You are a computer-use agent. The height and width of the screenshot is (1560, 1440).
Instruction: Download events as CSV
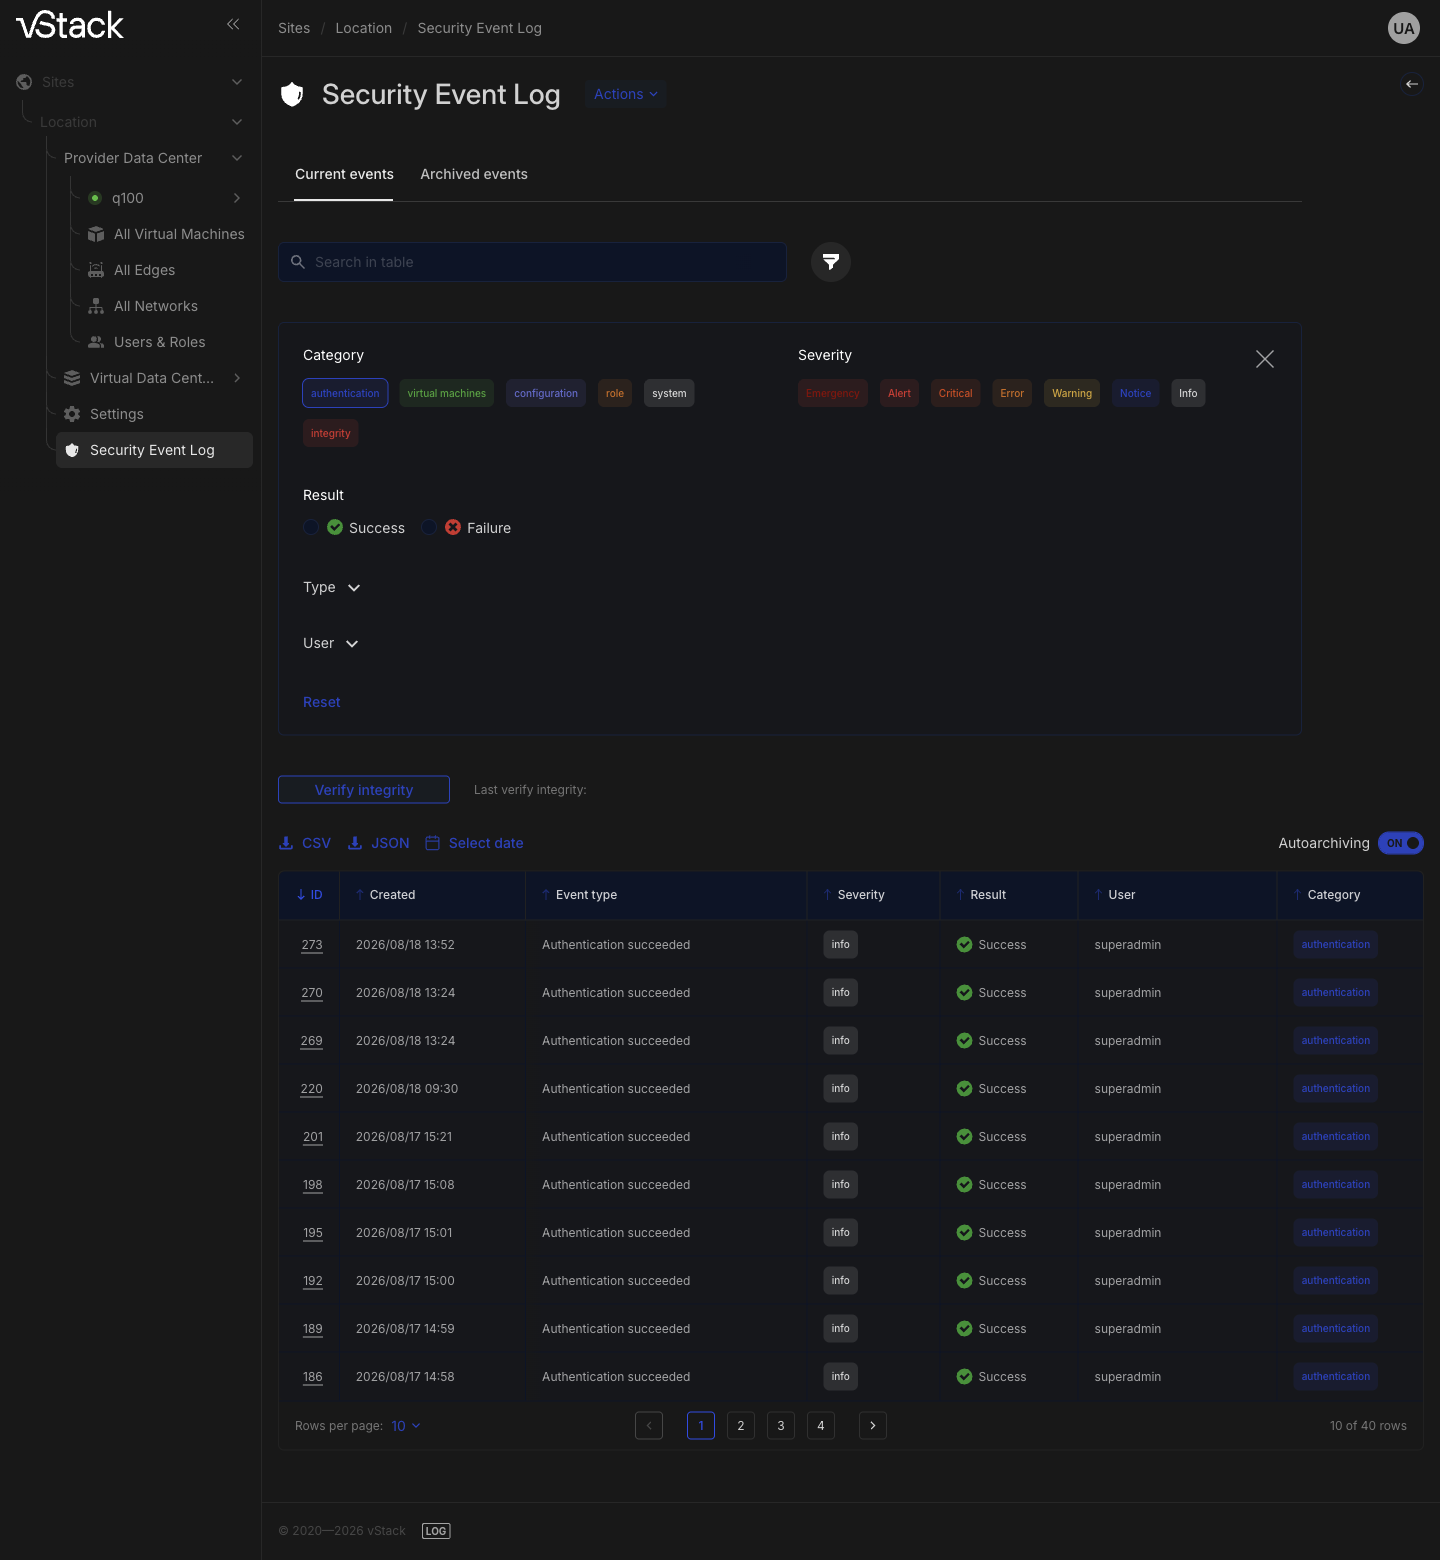(x=305, y=843)
